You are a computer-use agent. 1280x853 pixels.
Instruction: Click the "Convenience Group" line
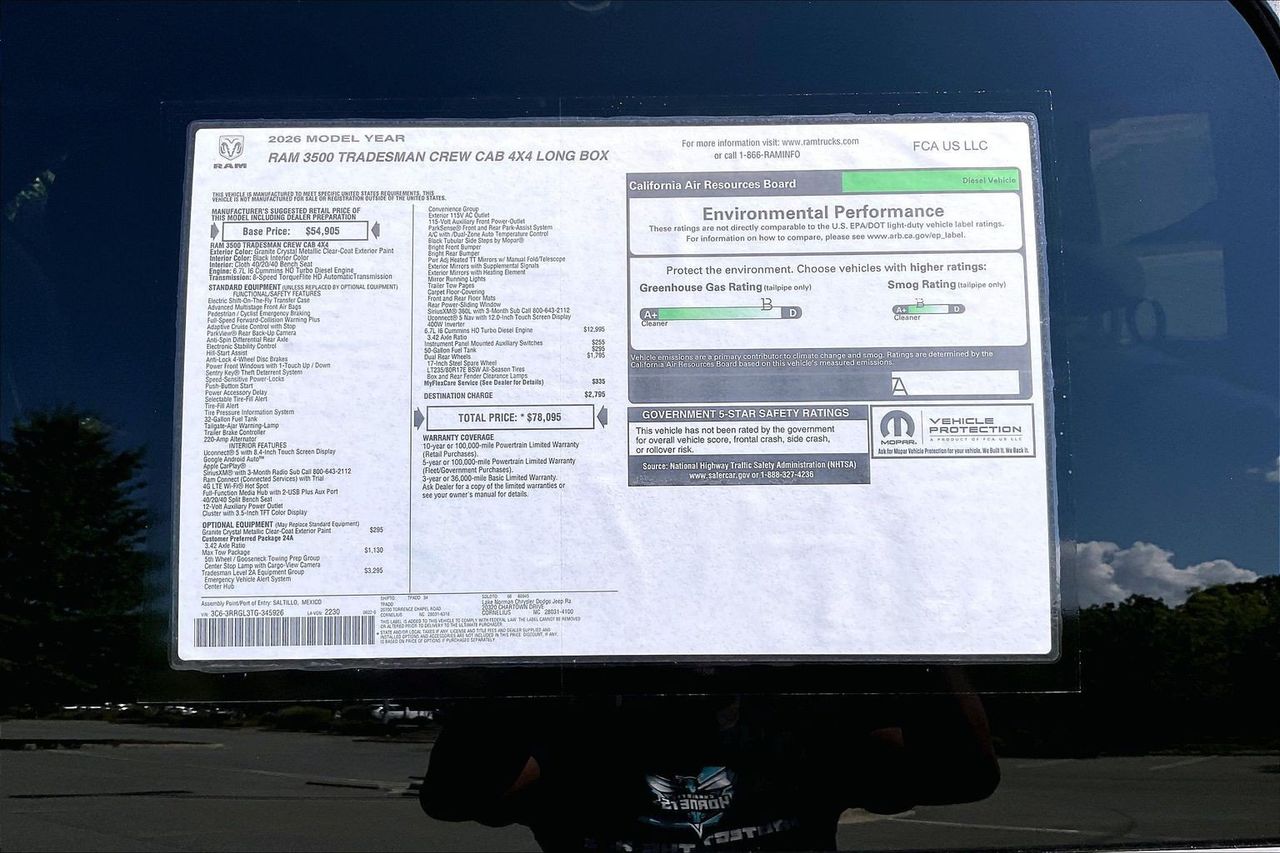pos(453,209)
